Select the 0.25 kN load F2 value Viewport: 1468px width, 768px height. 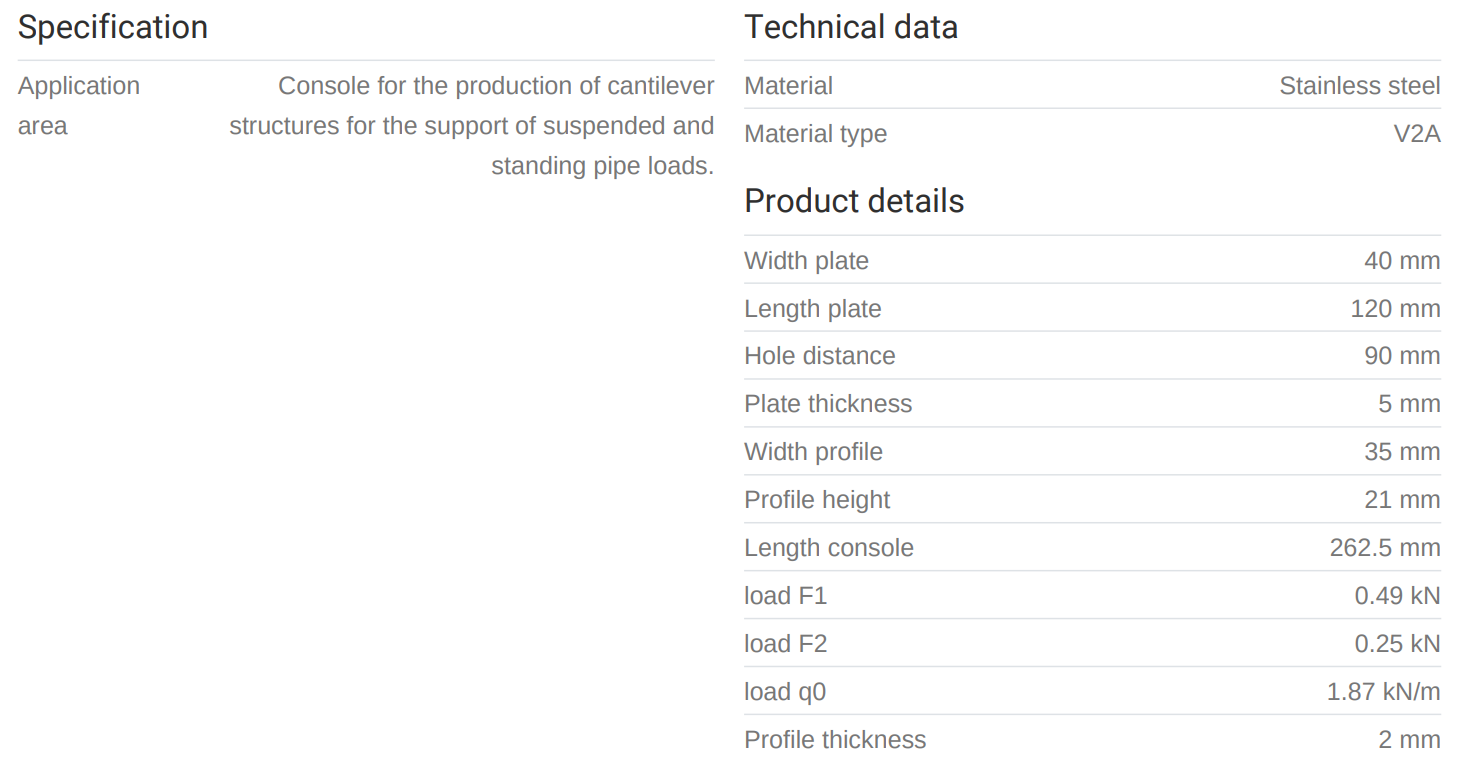(x=1397, y=644)
